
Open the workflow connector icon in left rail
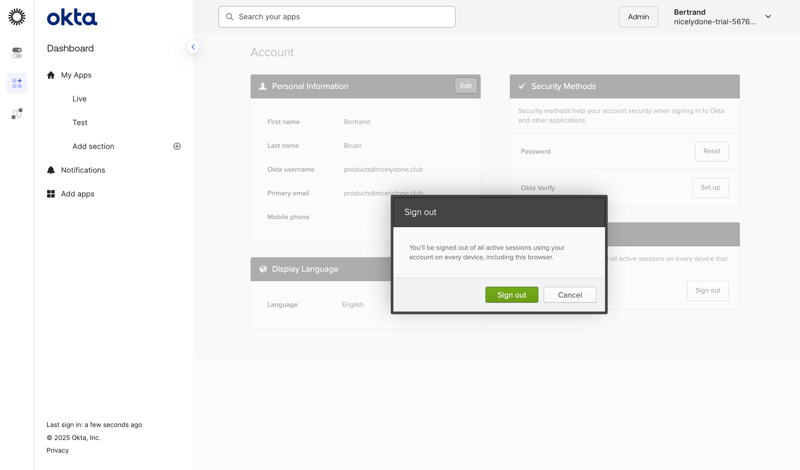click(x=17, y=113)
